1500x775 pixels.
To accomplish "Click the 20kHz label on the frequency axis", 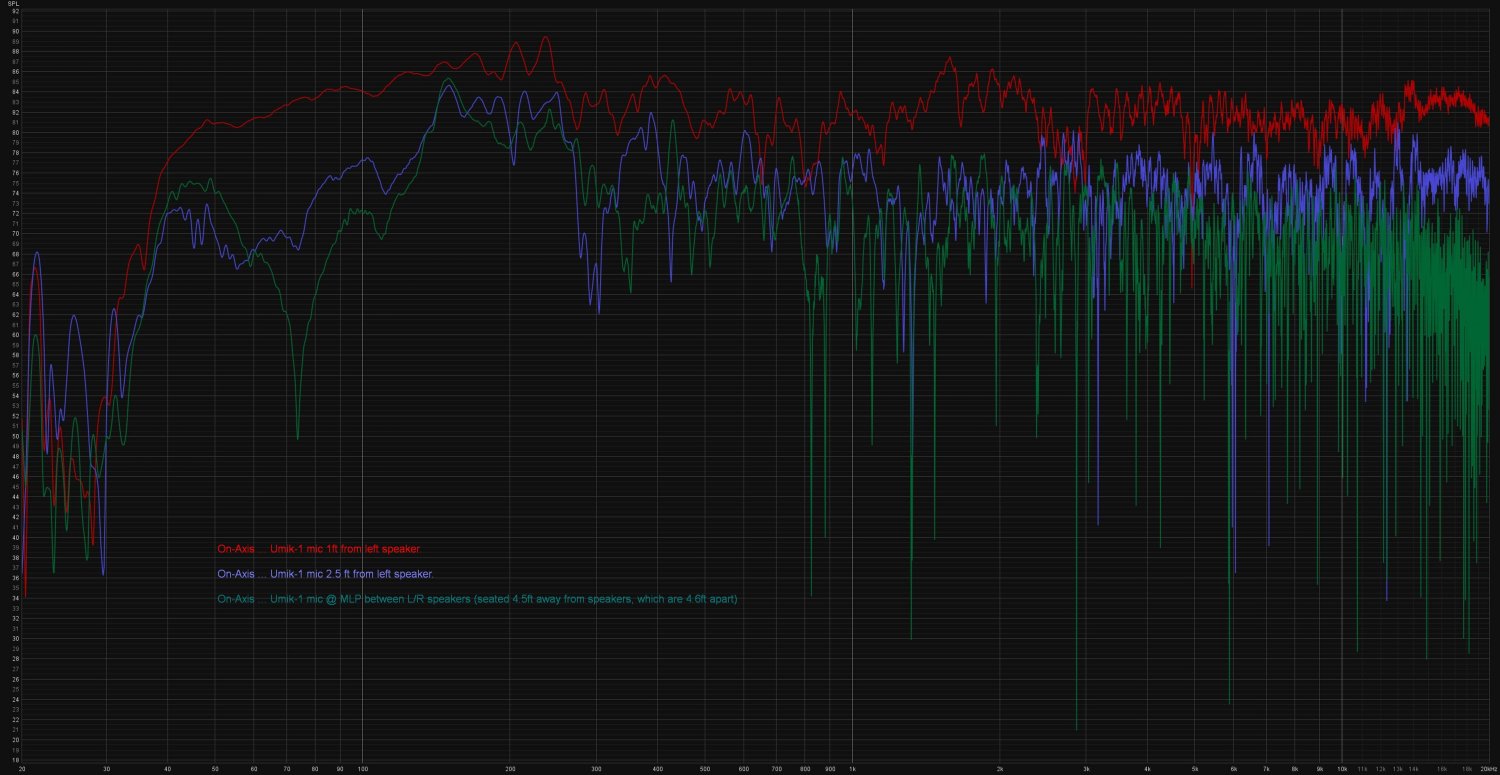I will [1488, 769].
